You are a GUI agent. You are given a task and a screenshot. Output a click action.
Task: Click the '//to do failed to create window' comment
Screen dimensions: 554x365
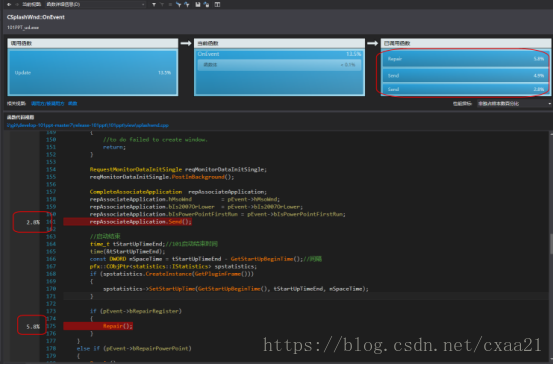(x=155, y=140)
